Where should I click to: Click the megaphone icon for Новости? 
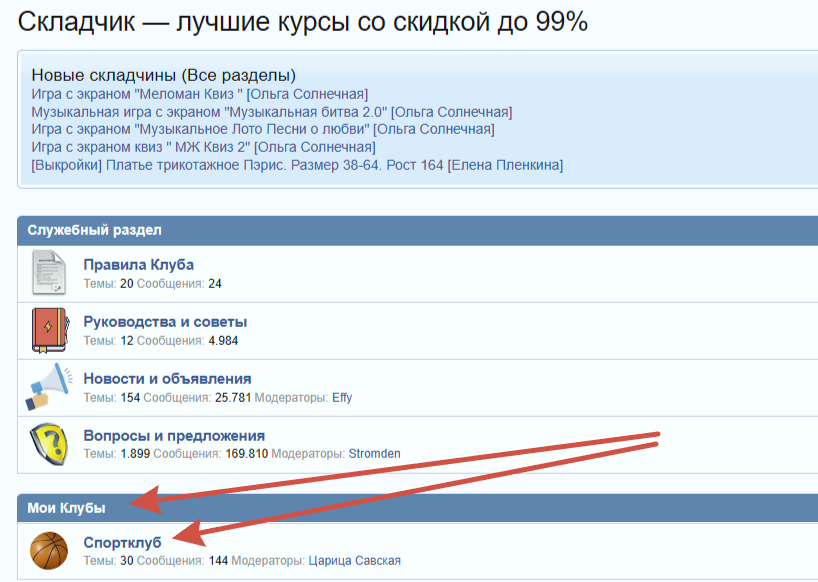tap(48, 387)
